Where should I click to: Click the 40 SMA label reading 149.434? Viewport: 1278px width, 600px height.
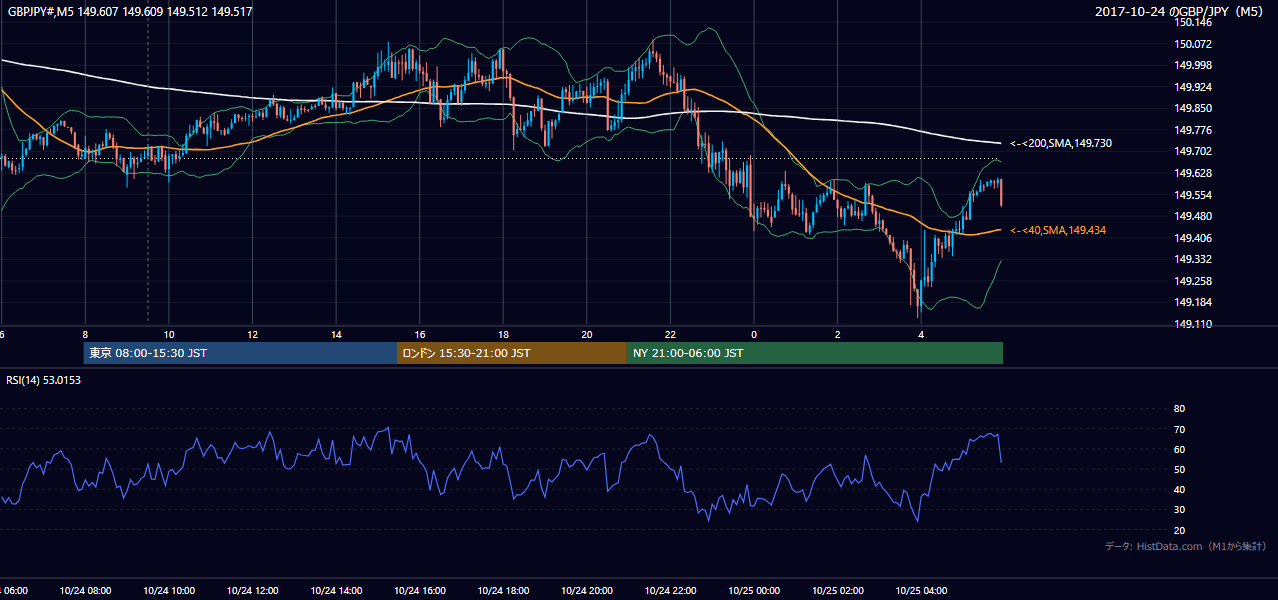pyautogui.click(x=1058, y=231)
